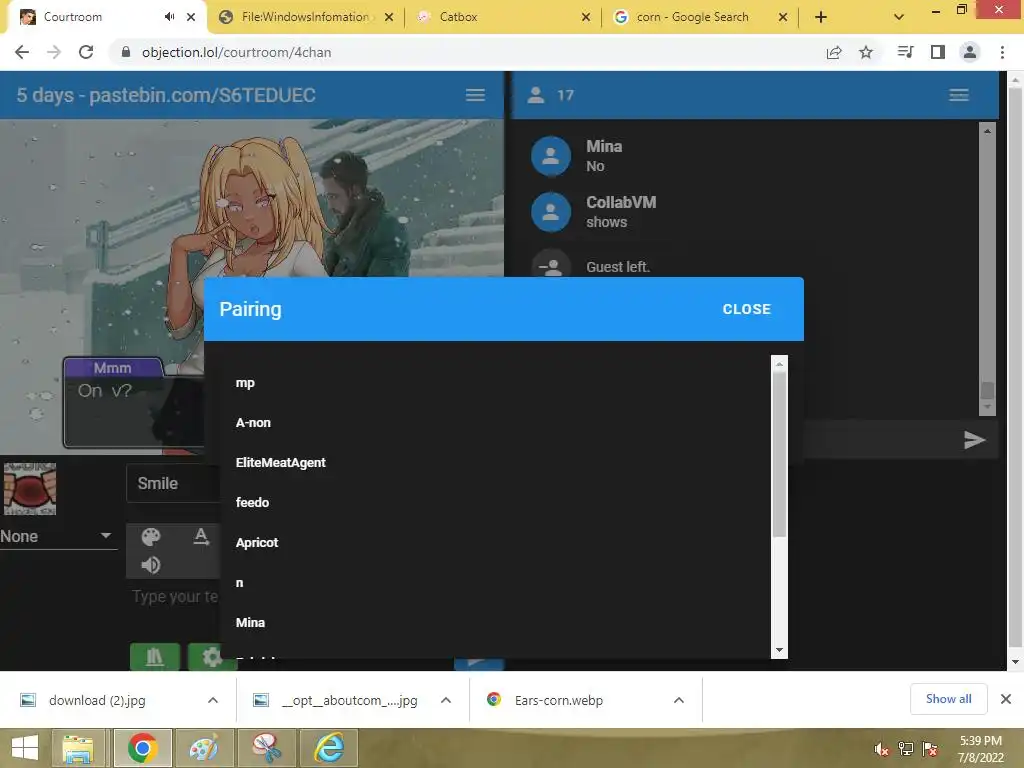Expand options for Ears-corn.webp download
The width and height of the screenshot is (1024, 768).
(x=679, y=700)
